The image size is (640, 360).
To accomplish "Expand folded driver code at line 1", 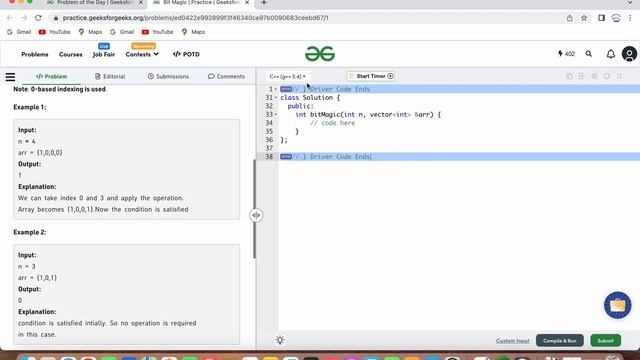I will point(286,89).
